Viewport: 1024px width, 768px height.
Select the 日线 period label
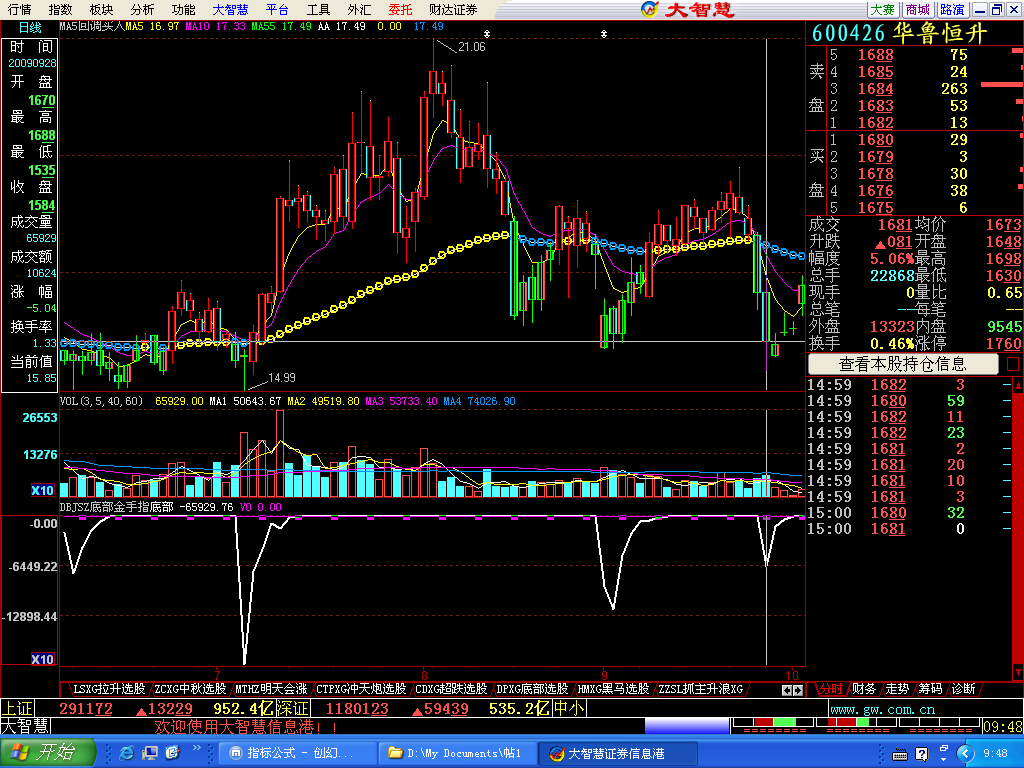click(29, 27)
